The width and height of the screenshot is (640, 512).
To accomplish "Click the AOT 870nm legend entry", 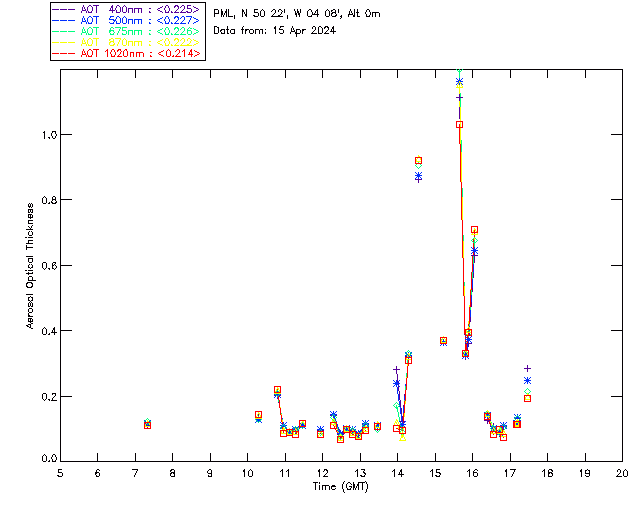I will tap(126, 42).
